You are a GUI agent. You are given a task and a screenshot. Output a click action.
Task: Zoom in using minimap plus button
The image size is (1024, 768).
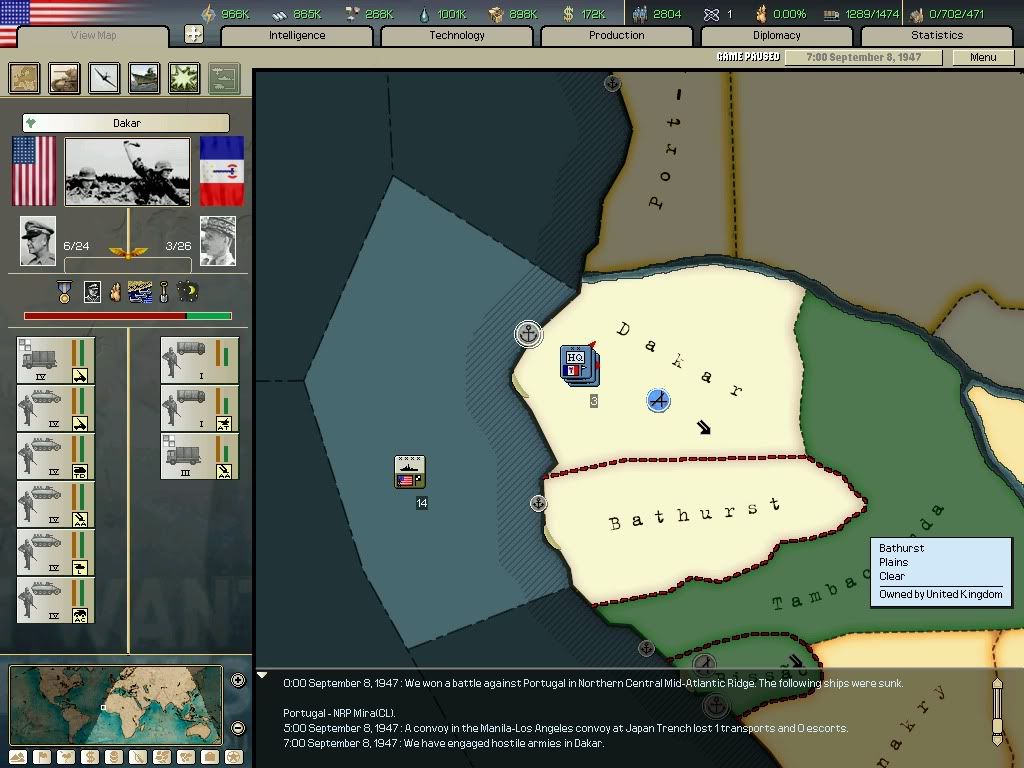(238, 681)
